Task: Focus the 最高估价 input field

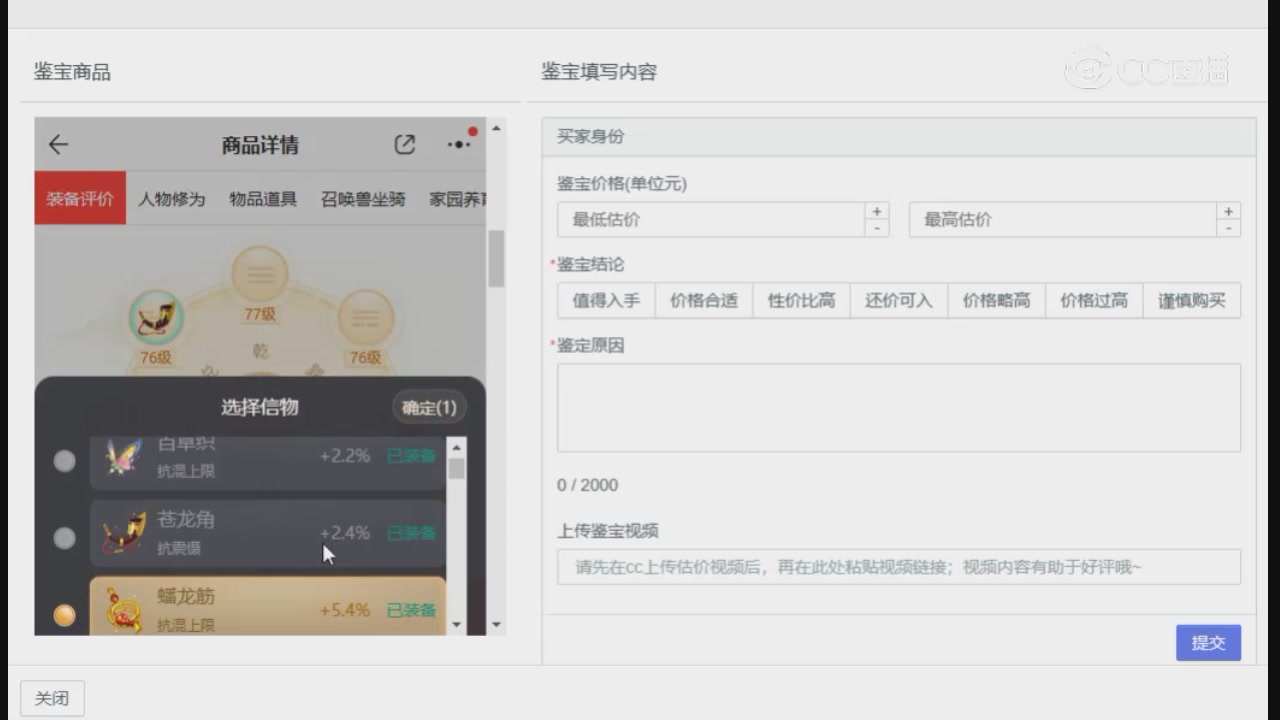Action: 1062,219
